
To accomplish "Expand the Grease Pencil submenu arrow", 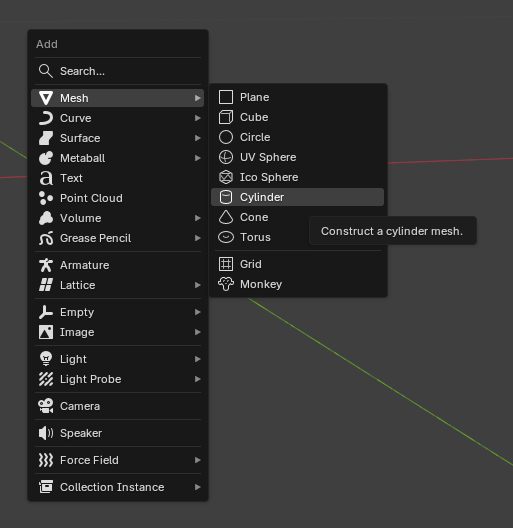I will coord(198,238).
